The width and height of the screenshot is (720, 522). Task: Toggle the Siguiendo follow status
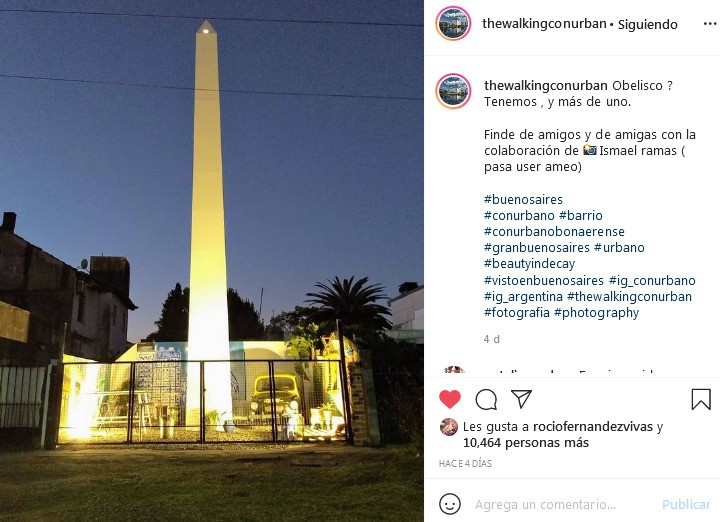[647, 24]
